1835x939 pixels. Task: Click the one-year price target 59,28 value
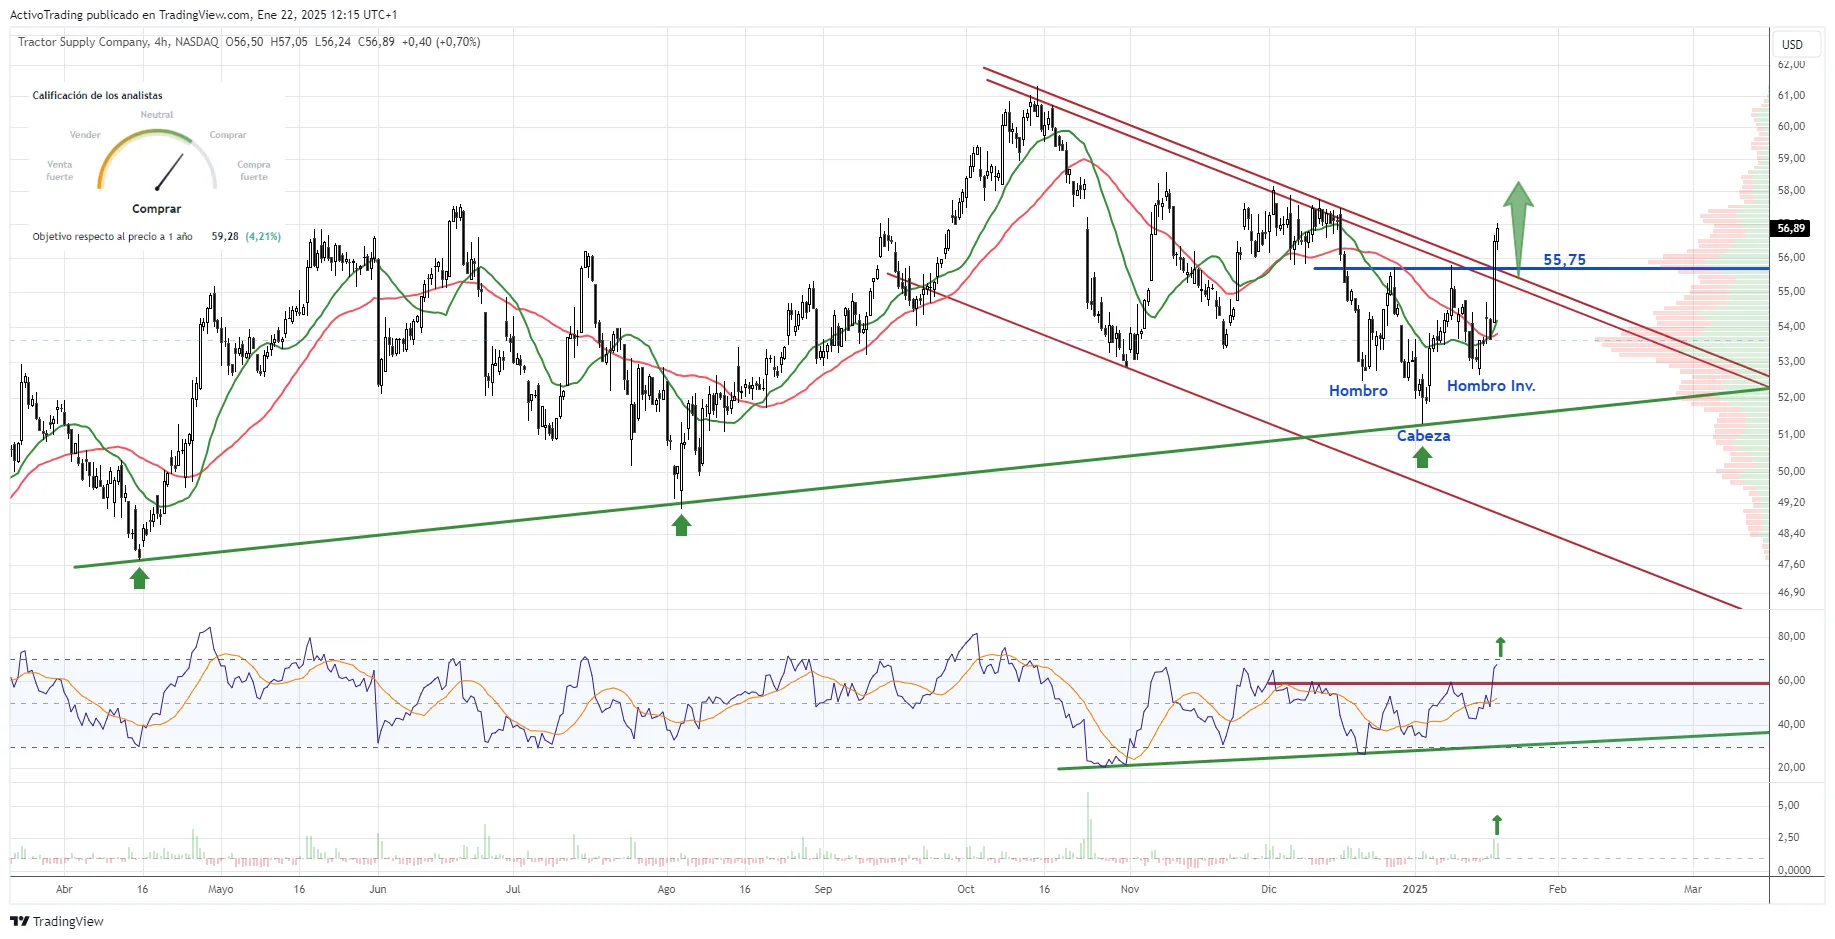pos(225,237)
